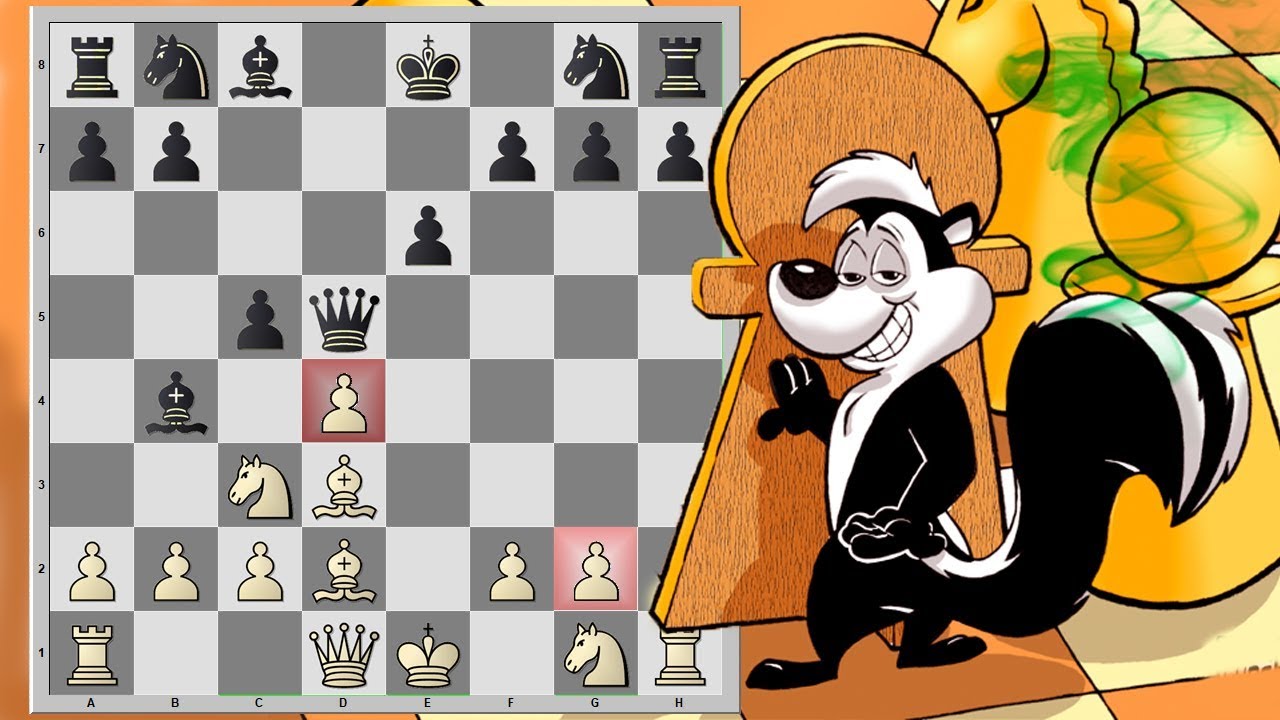Viewport: 1280px width, 720px height.
Task: Select the black pawn on c5
Action: 260,318
